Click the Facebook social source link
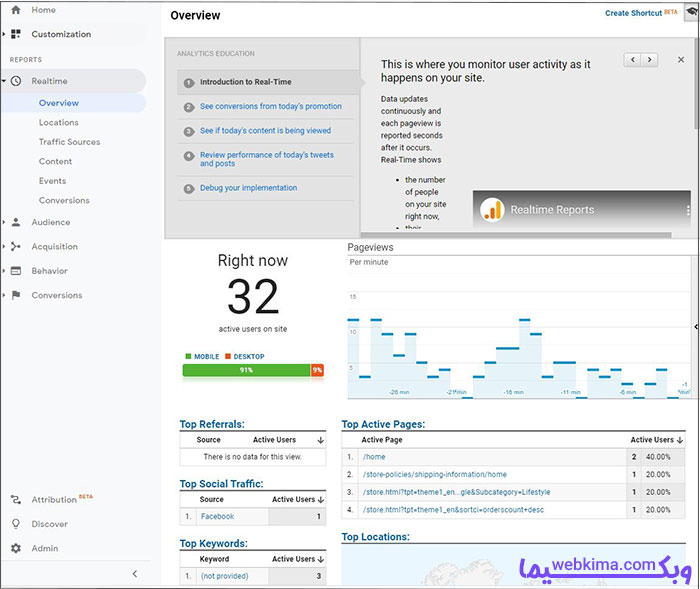Image resolution: width=700 pixels, height=589 pixels. tap(217, 516)
